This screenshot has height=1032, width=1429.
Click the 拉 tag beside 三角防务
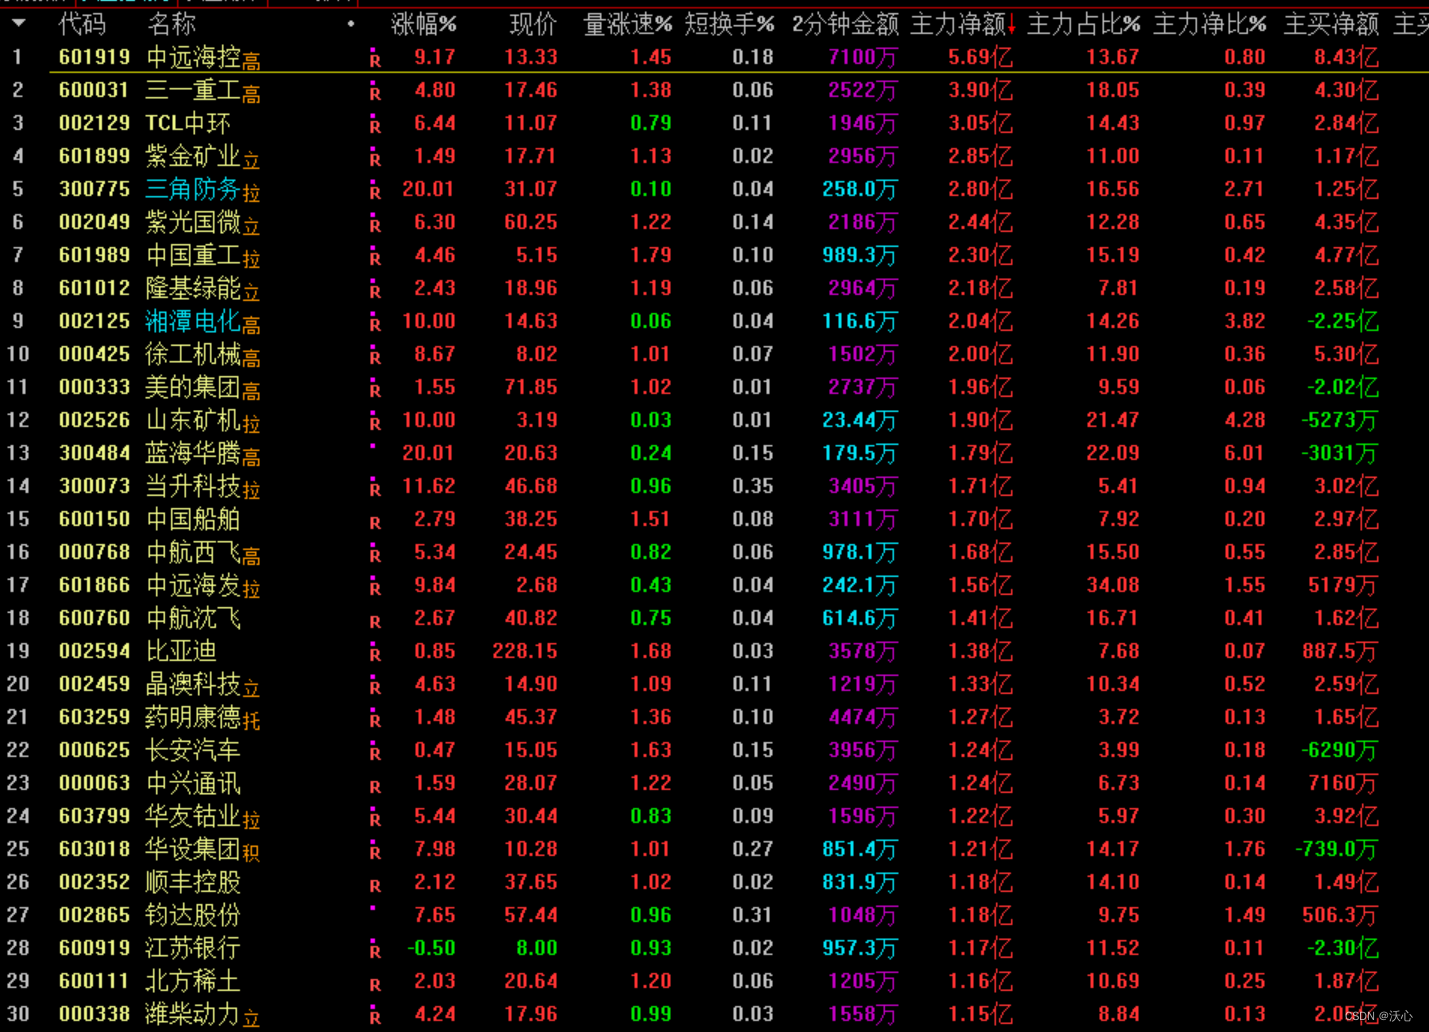(x=251, y=194)
